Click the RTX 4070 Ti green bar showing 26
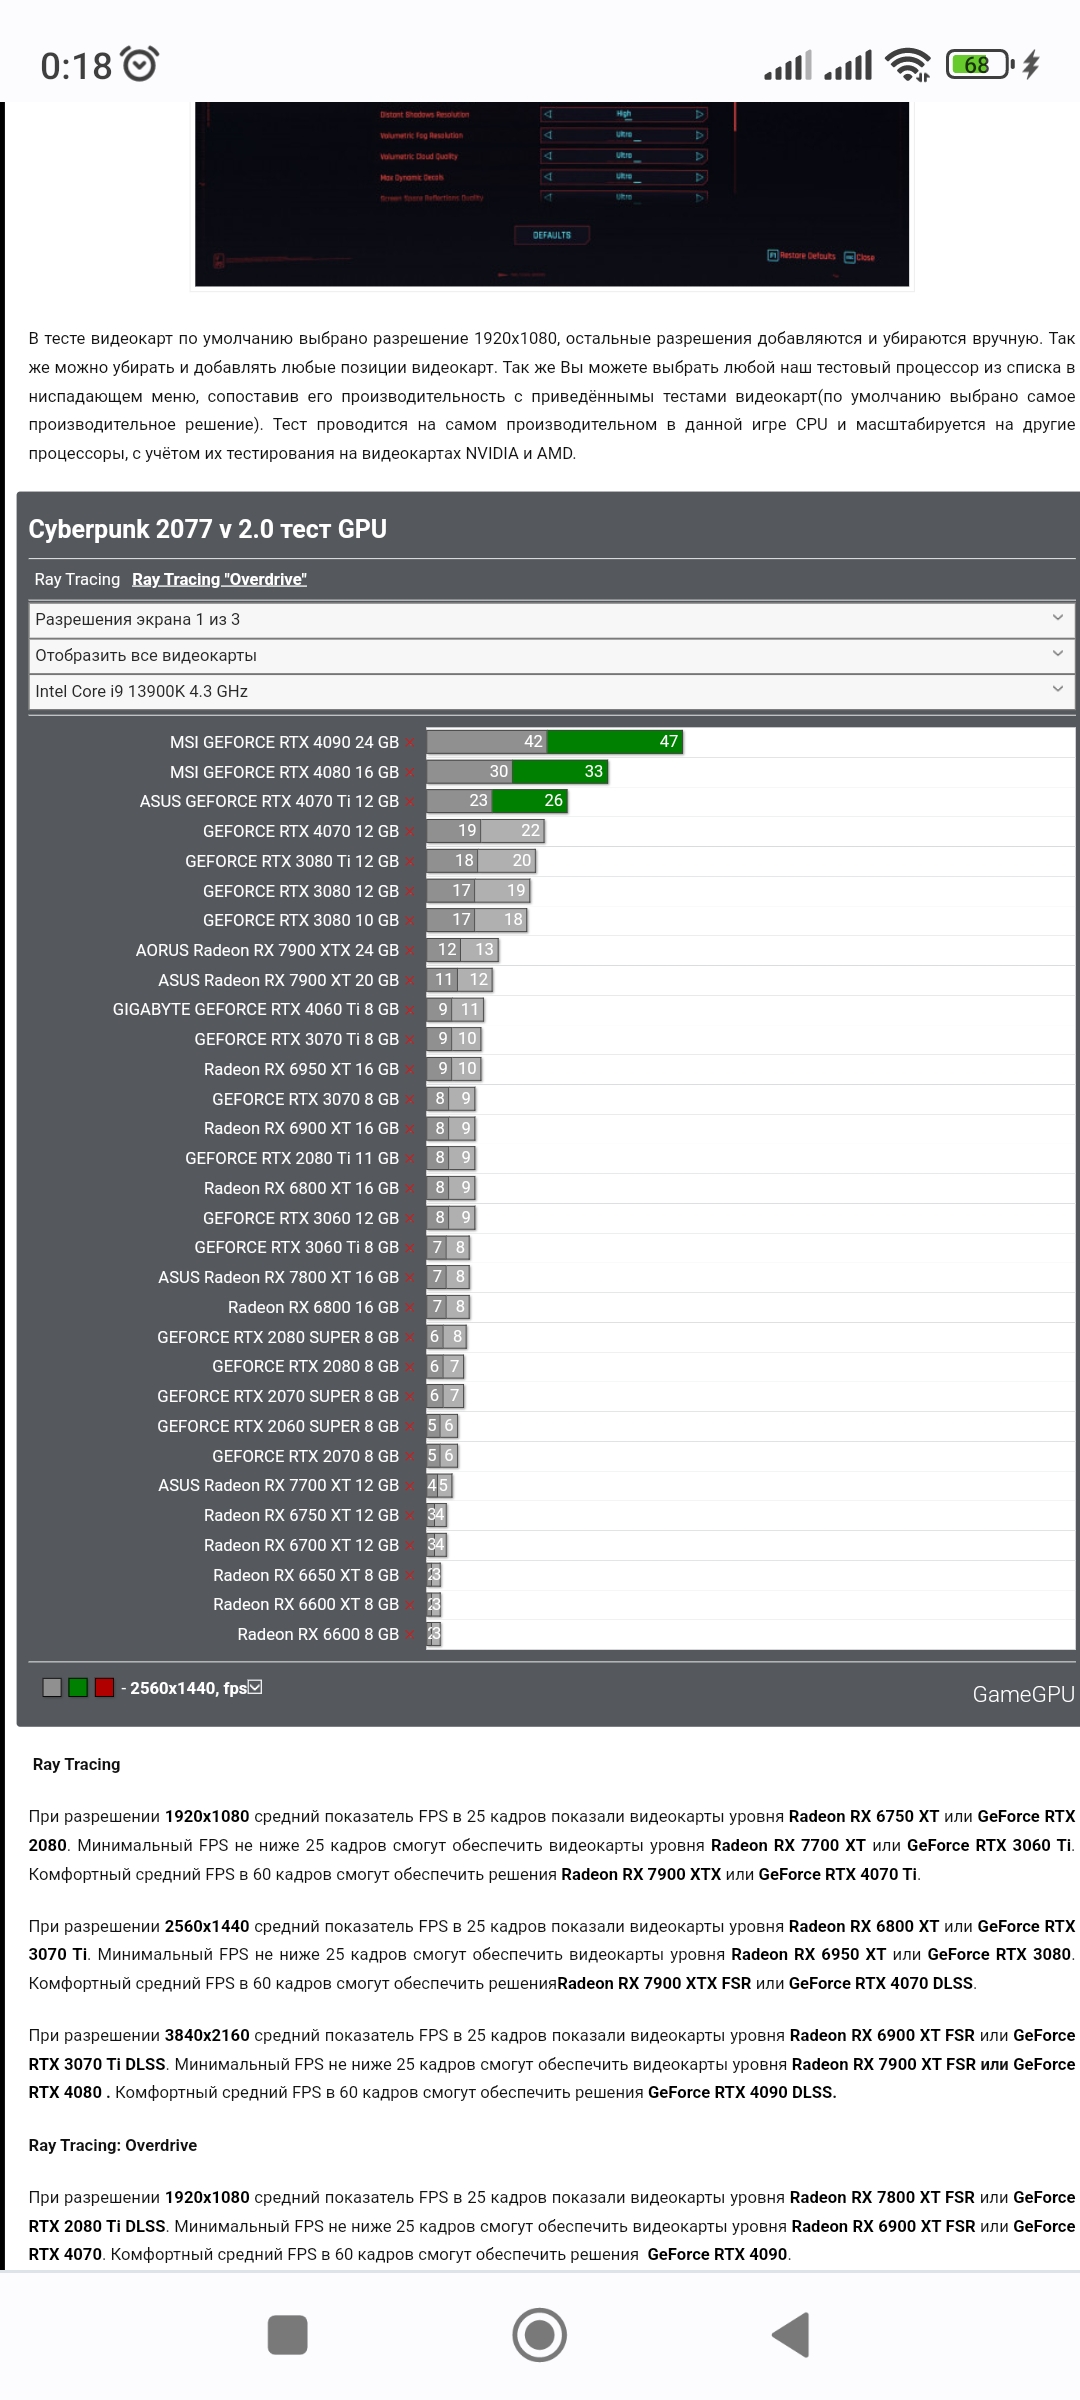The image size is (1080, 2400). (530, 801)
